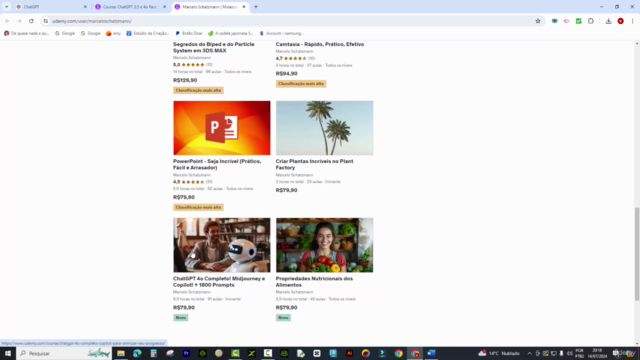The width and height of the screenshot is (640, 360).
Task: Click the green checkmark extension icon
Action: coord(578,21)
